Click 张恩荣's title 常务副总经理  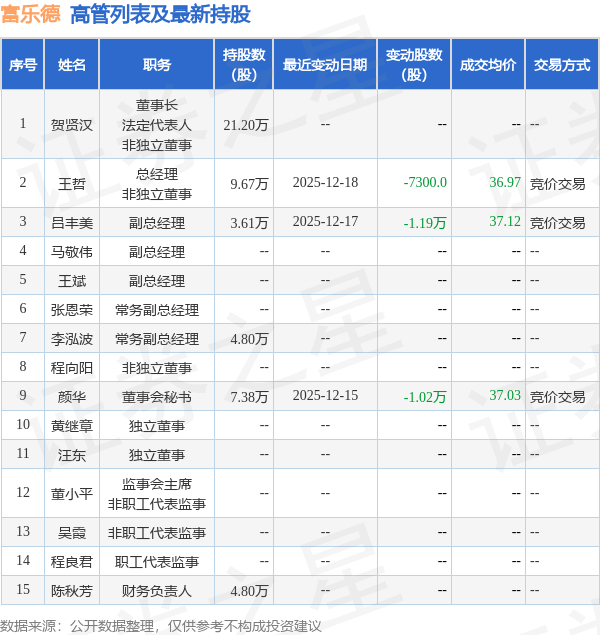pos(157,310)
